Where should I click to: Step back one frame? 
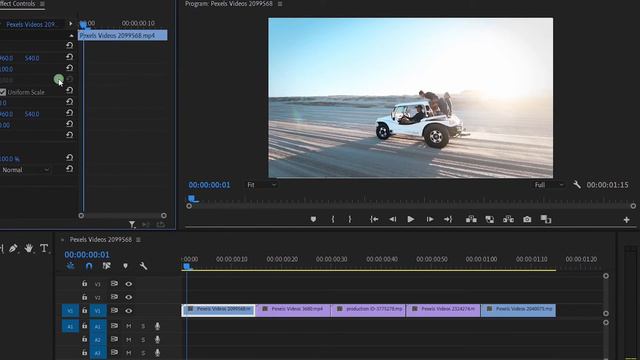point(392,219)
